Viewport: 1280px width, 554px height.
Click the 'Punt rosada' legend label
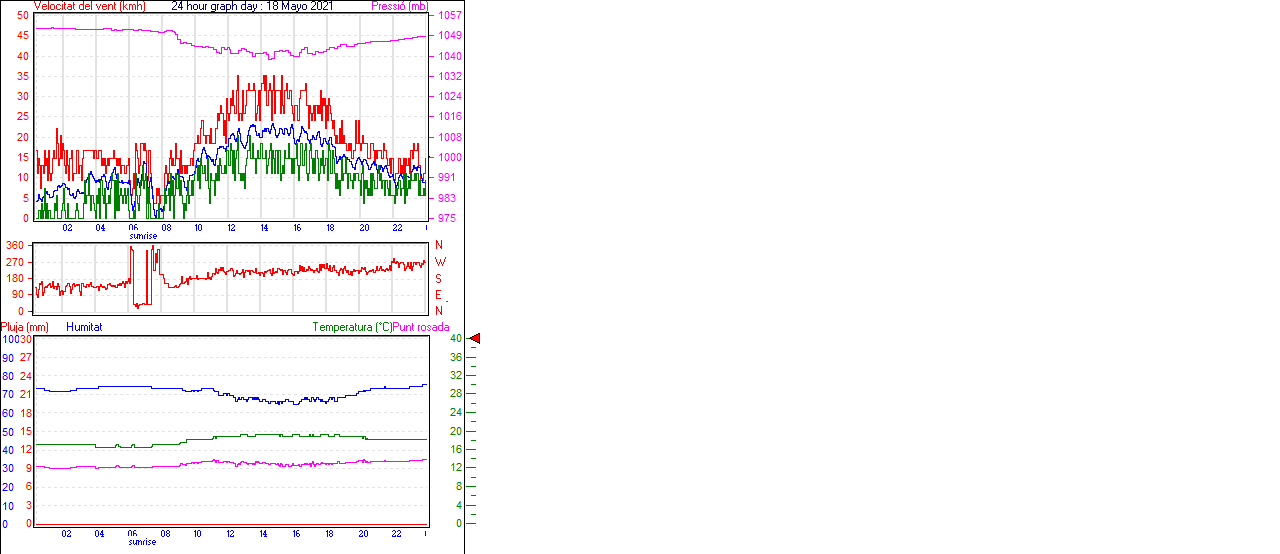coord(421,327)
